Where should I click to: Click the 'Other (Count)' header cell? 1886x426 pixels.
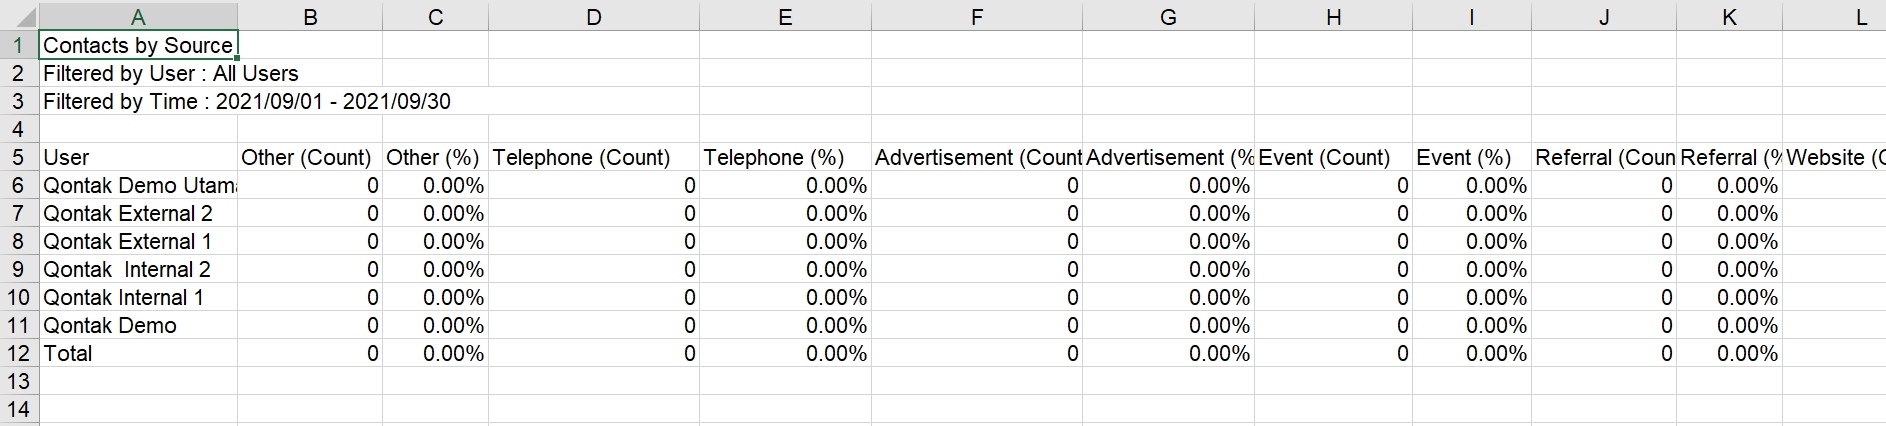point(309,158)
